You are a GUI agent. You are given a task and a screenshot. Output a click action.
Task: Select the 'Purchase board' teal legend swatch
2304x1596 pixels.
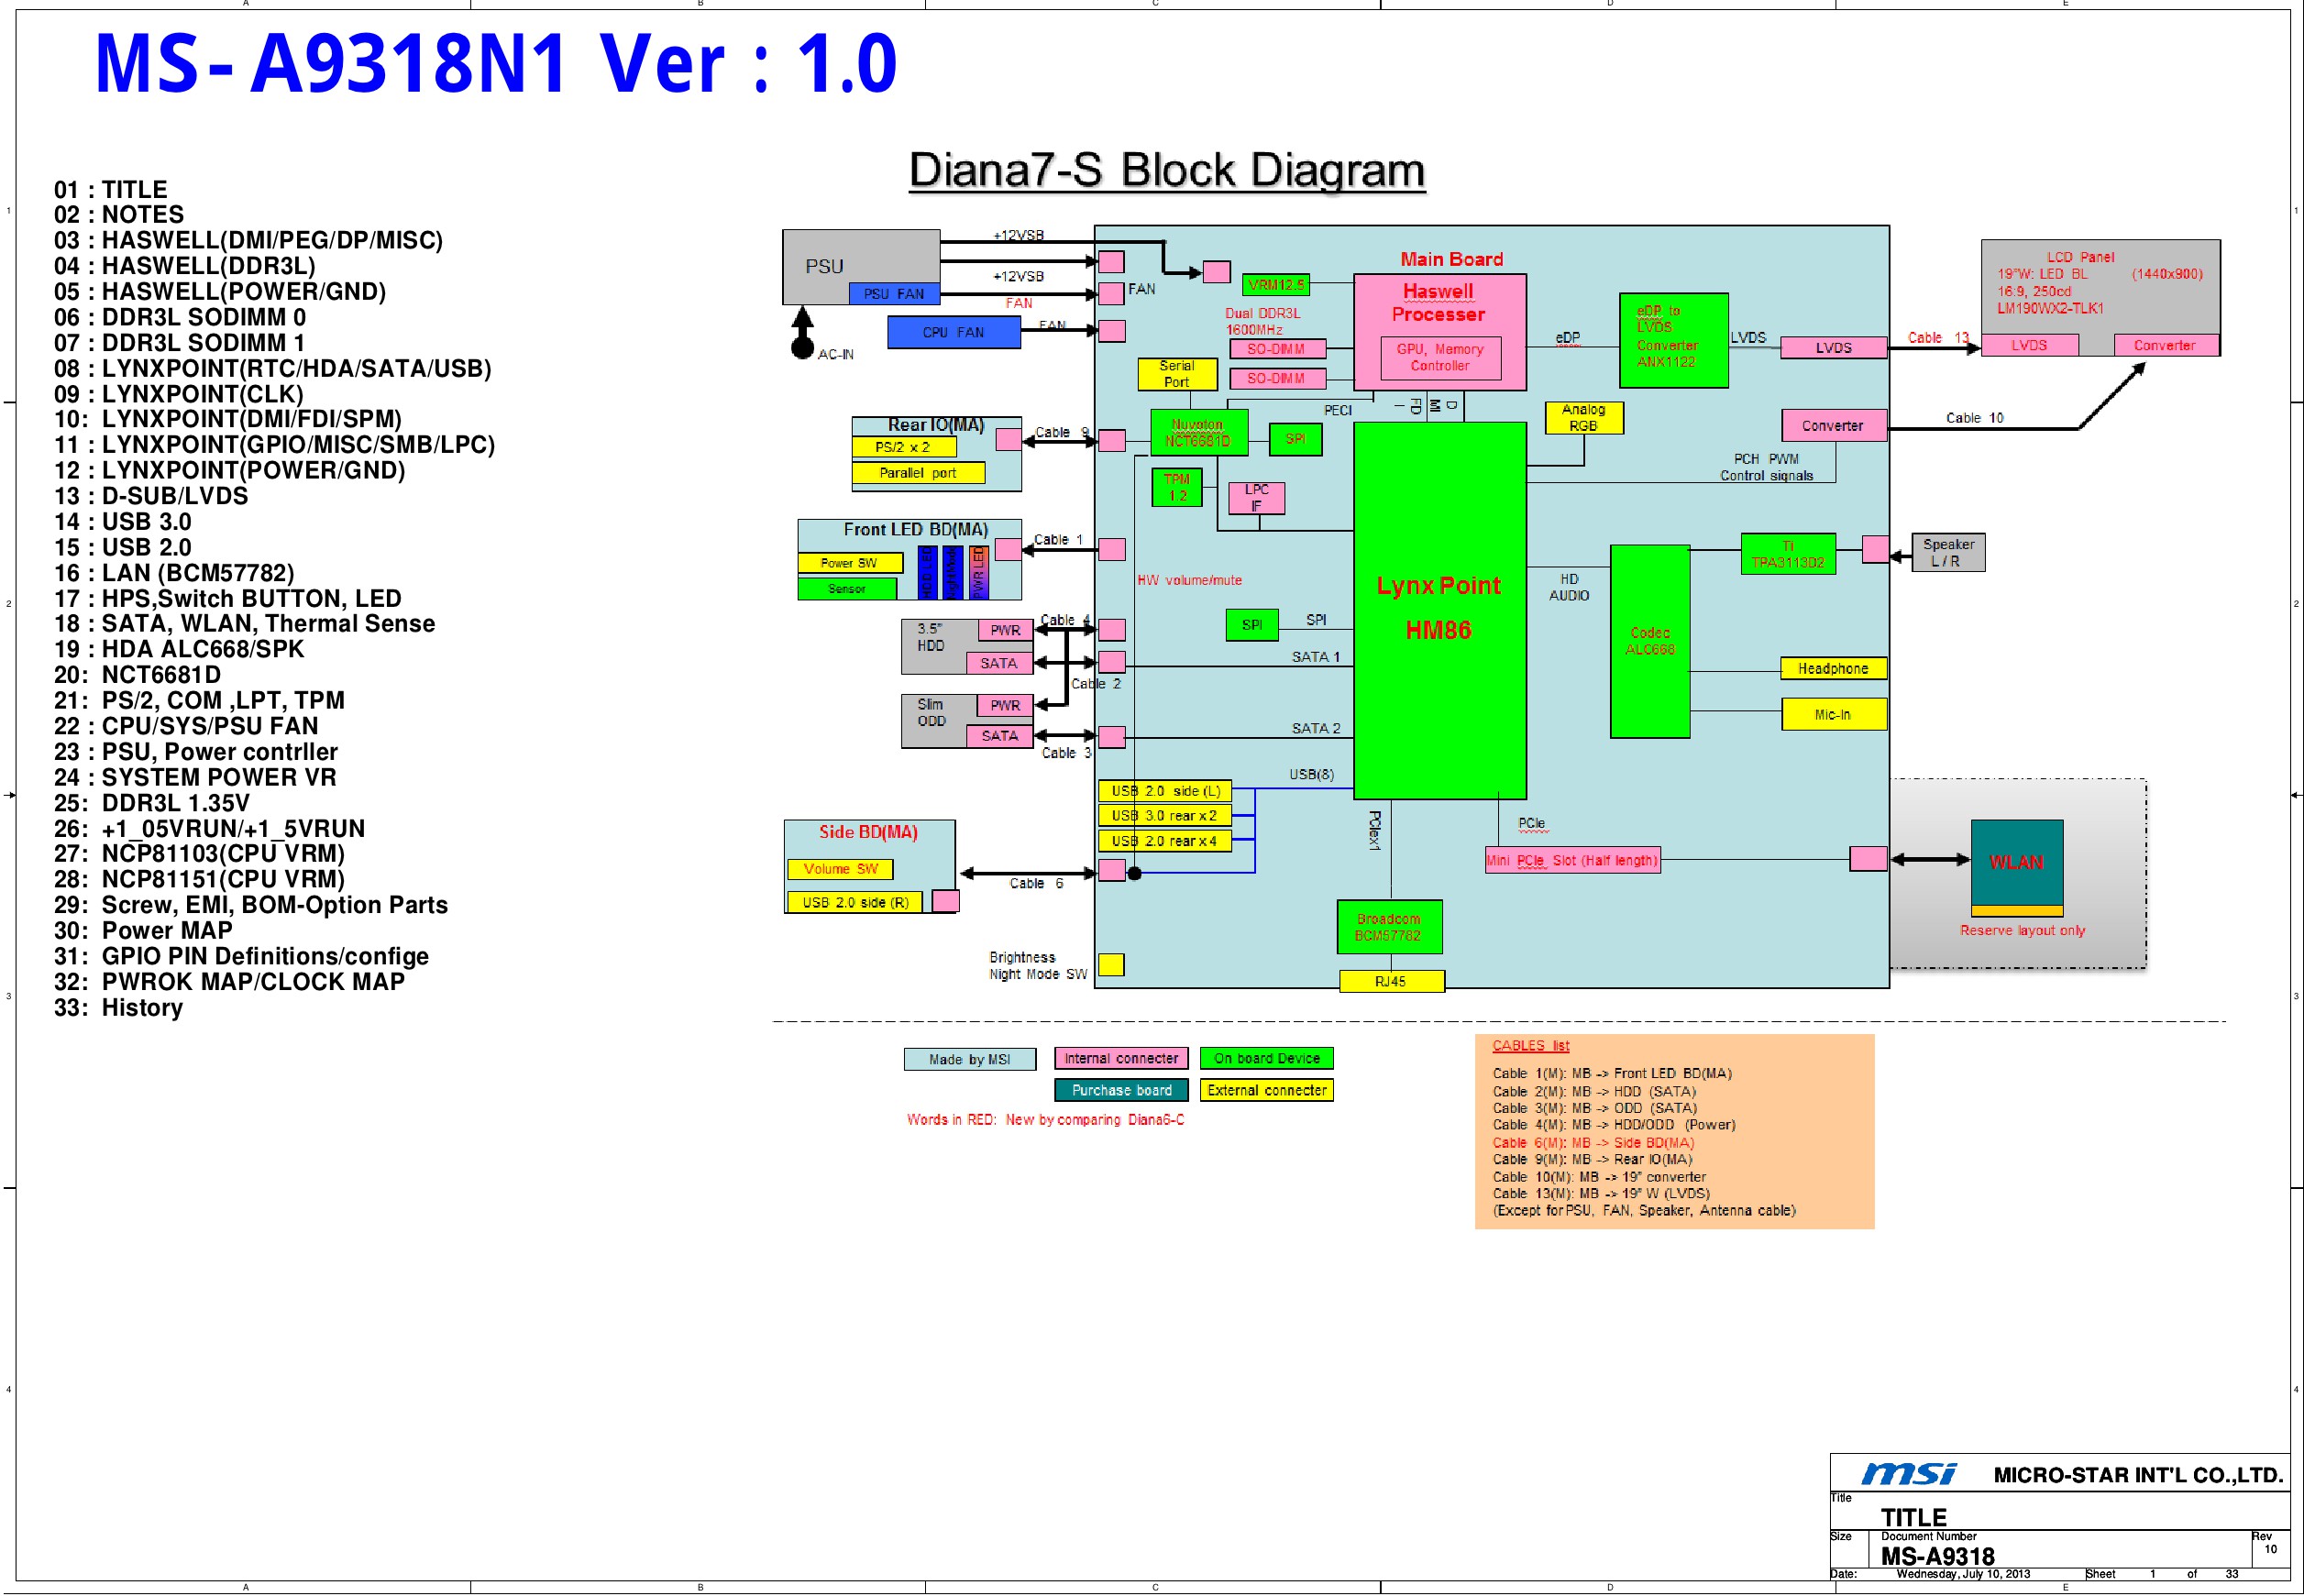pyautogui.click(x=1121, y=1090)
